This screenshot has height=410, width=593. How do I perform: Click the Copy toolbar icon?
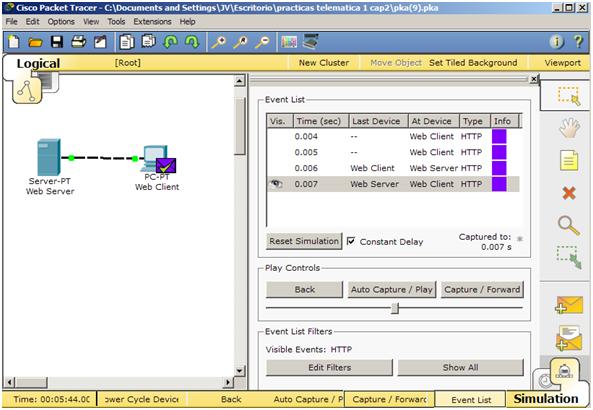coord(127,42)
